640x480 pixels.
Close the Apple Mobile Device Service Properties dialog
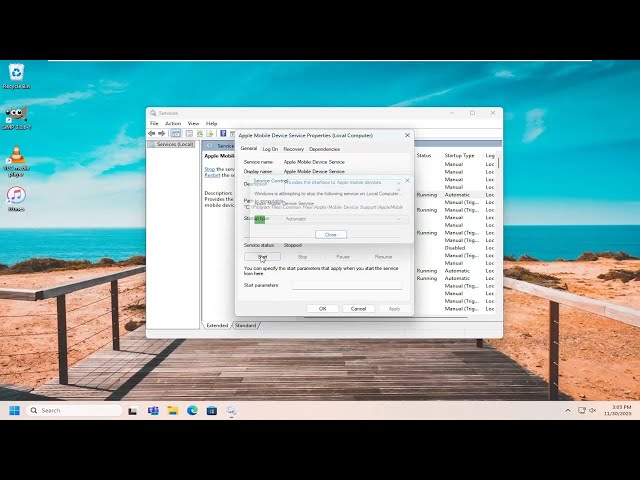(407, 135)
